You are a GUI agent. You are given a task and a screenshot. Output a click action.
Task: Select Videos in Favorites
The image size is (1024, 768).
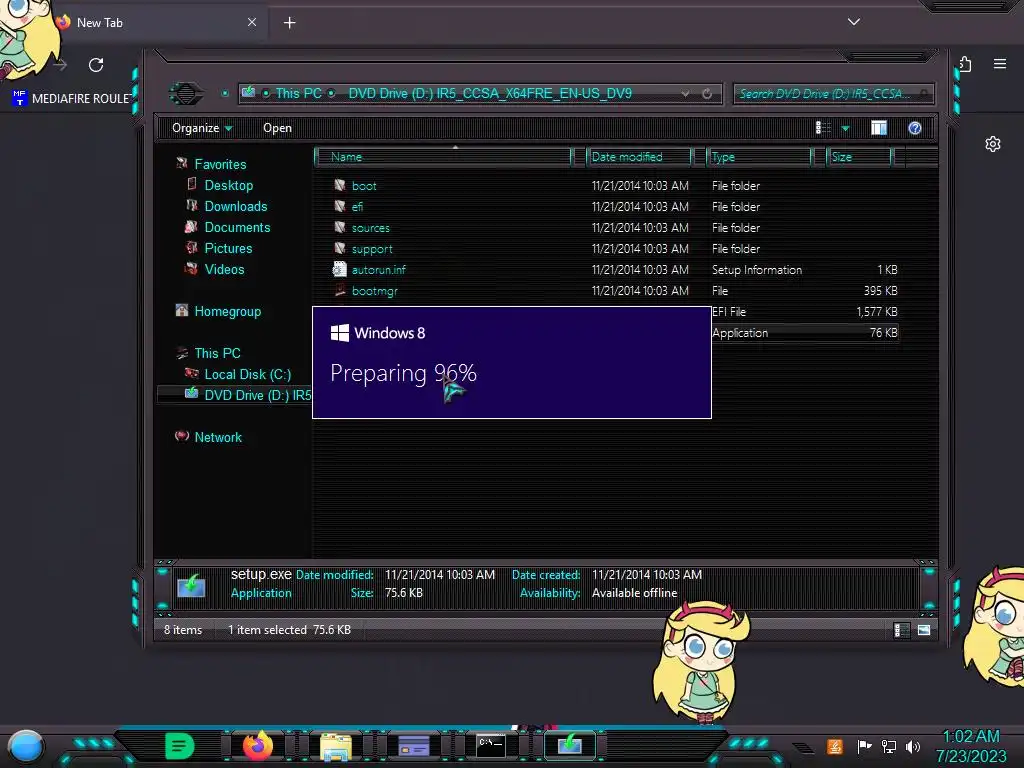tap(224, 269)
